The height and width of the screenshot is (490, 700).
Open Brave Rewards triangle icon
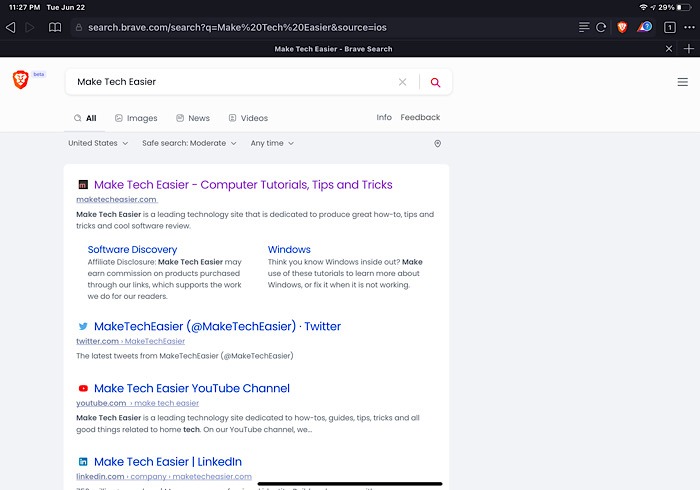click(x=644, y=27)
